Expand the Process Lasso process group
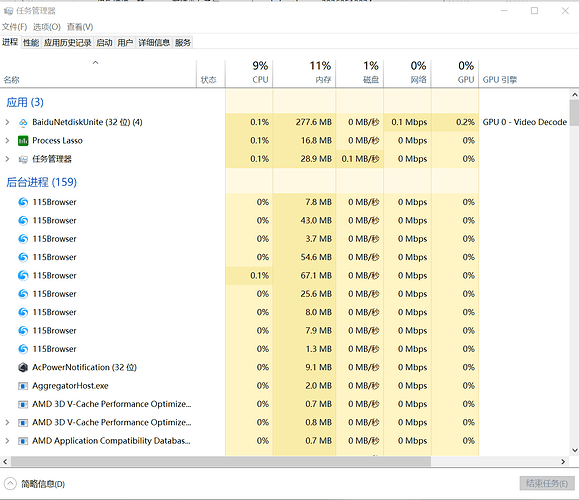Image resolution: width=579 pixels, height=500 pixels. [x=7, y=141]
